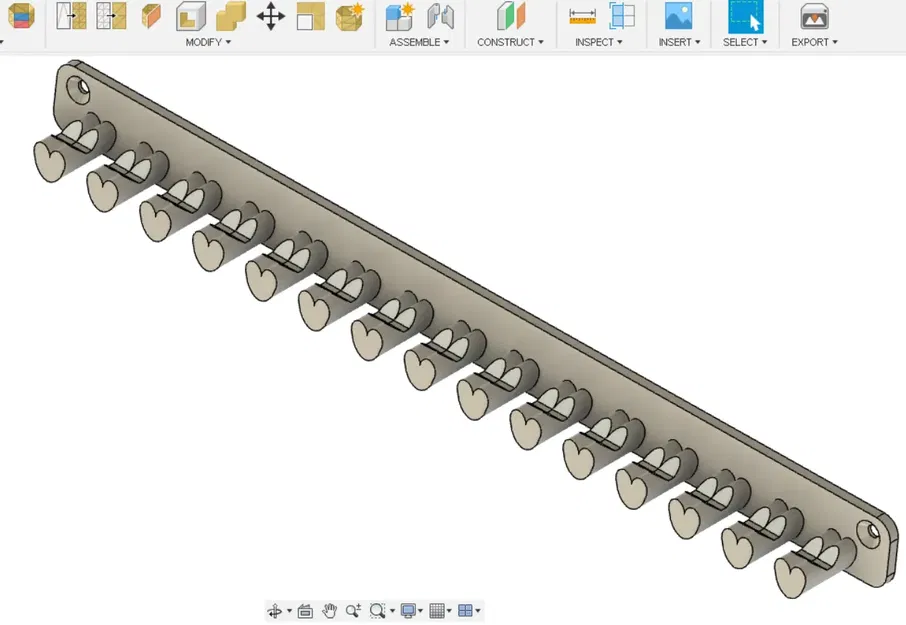
Task: Activate the Zoom tool
Action: pyautogui.click(x=353, y=611)
